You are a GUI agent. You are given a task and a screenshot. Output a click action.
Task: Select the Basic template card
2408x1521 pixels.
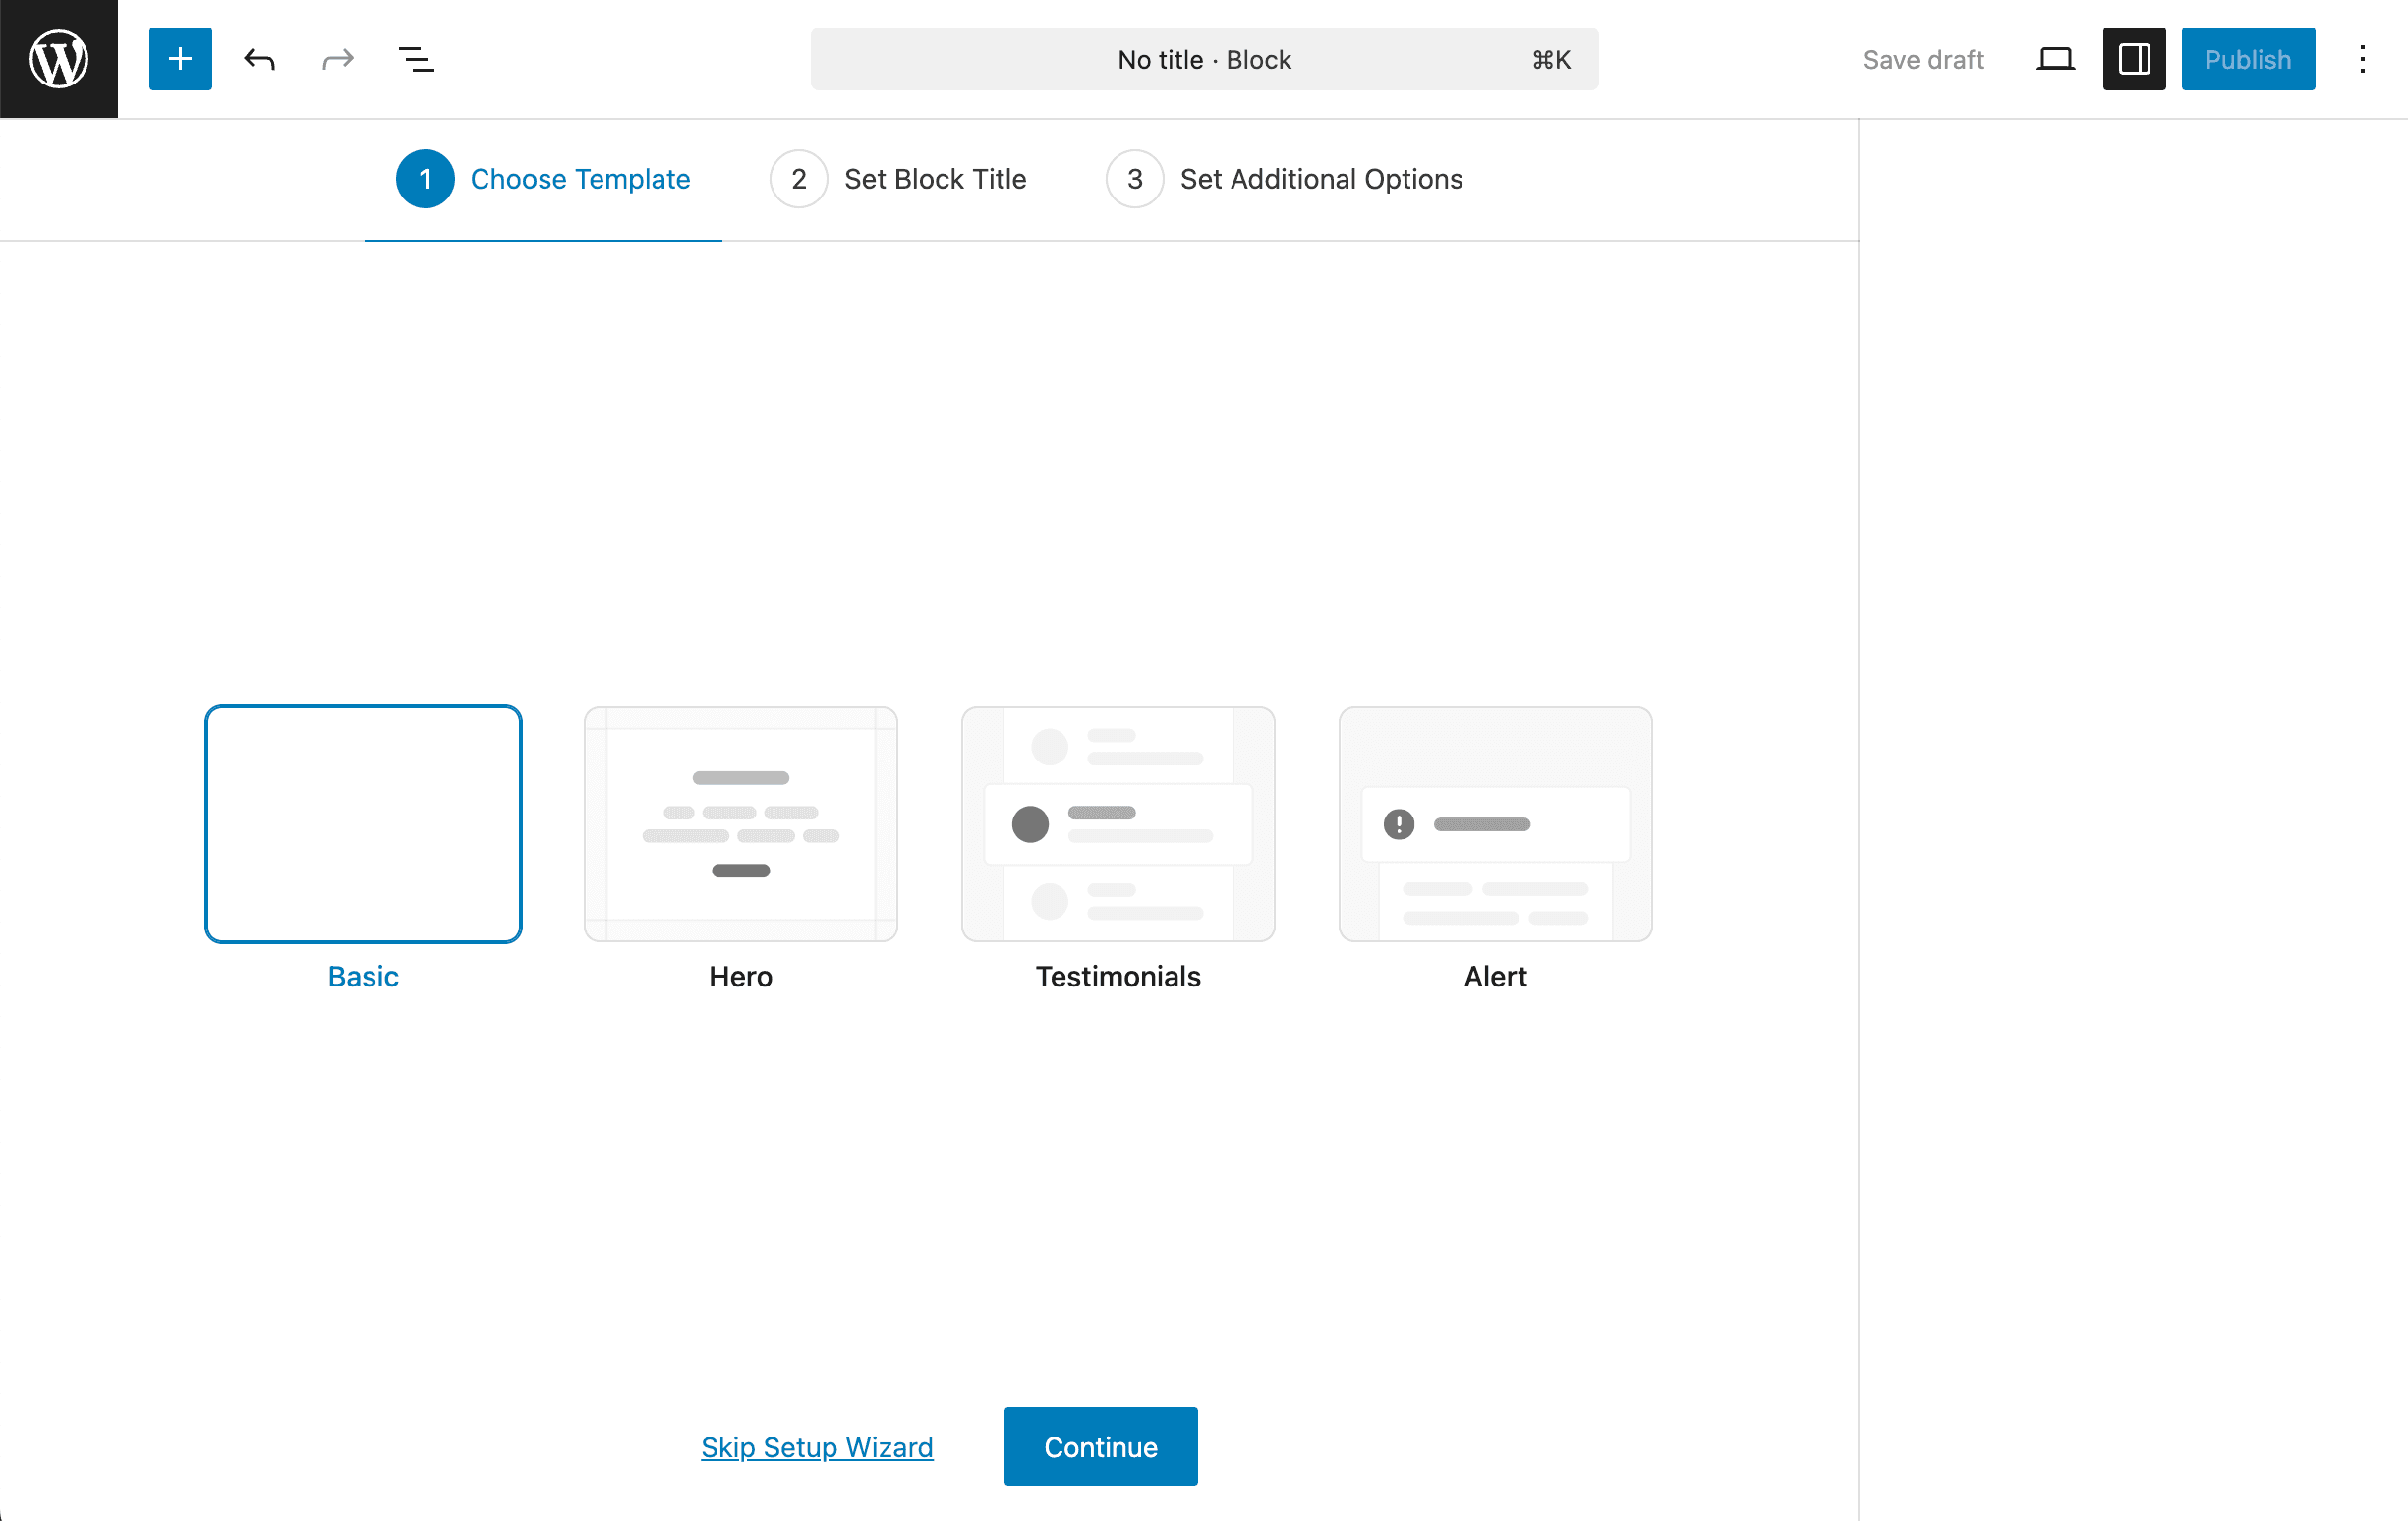click(x=363, y=824)
